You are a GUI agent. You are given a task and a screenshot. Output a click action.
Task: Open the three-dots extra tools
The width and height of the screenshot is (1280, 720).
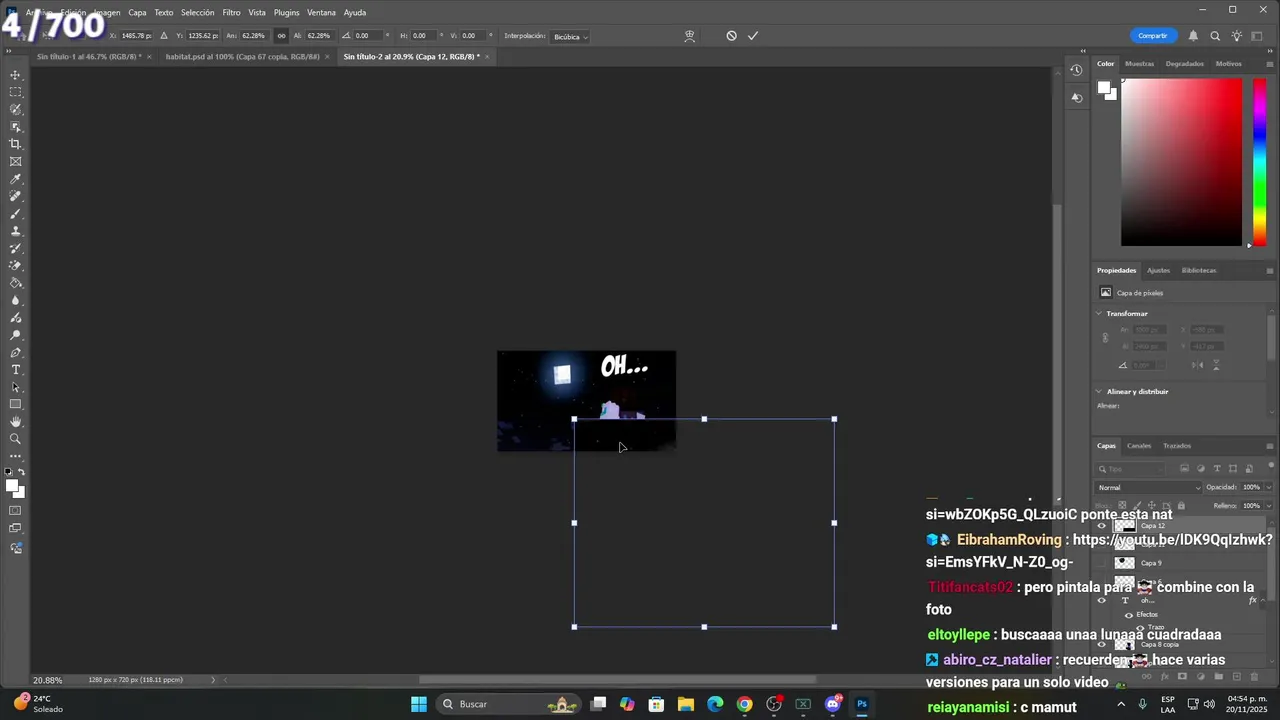(15, 456)
